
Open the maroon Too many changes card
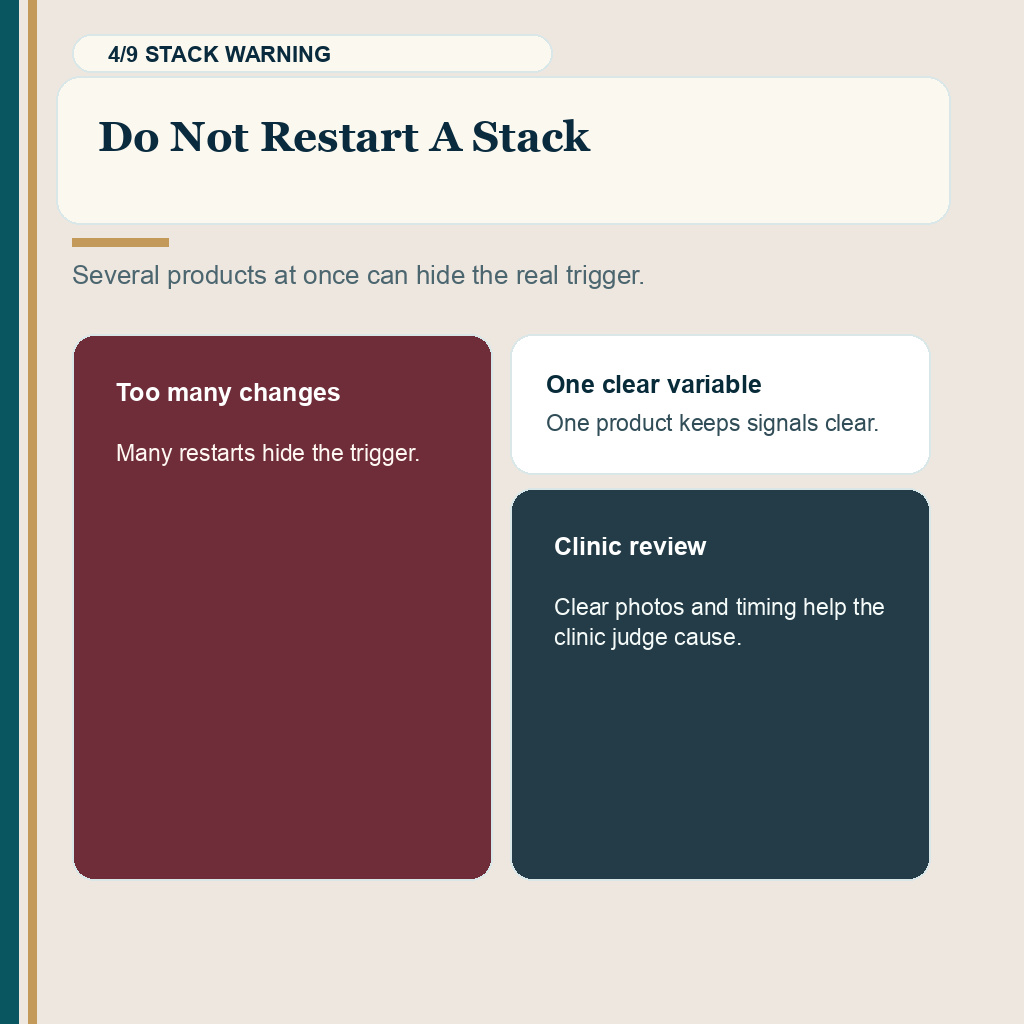coord(282,607)
